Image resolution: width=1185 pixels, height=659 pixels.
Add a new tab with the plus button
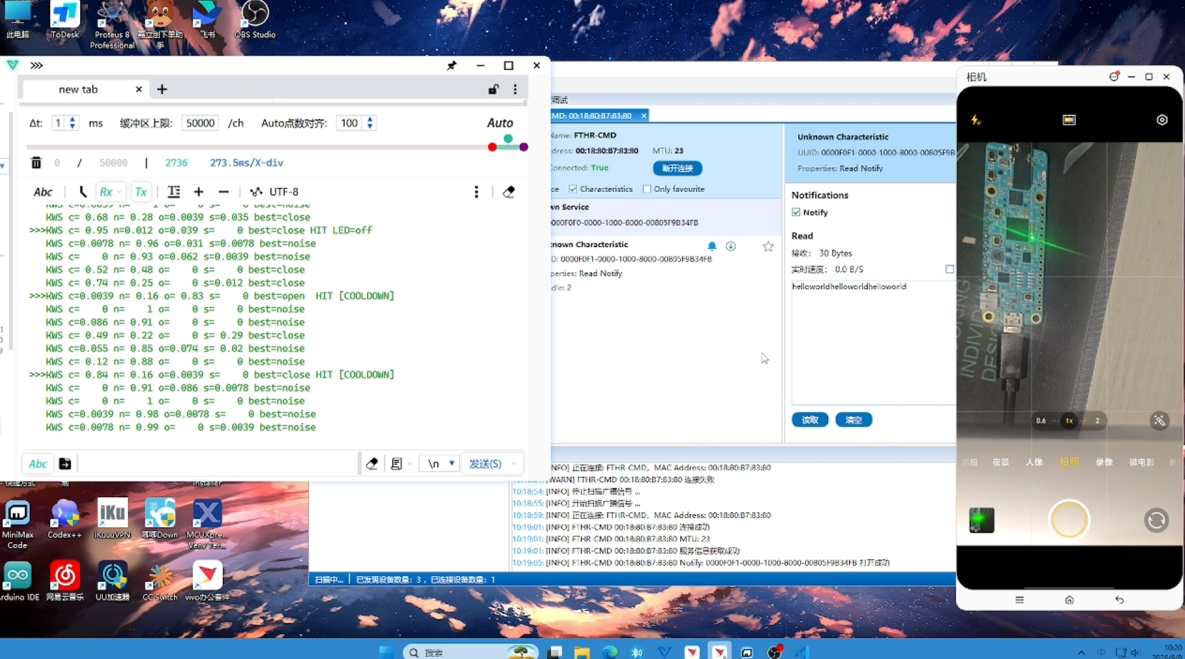(x=162, y=89)
